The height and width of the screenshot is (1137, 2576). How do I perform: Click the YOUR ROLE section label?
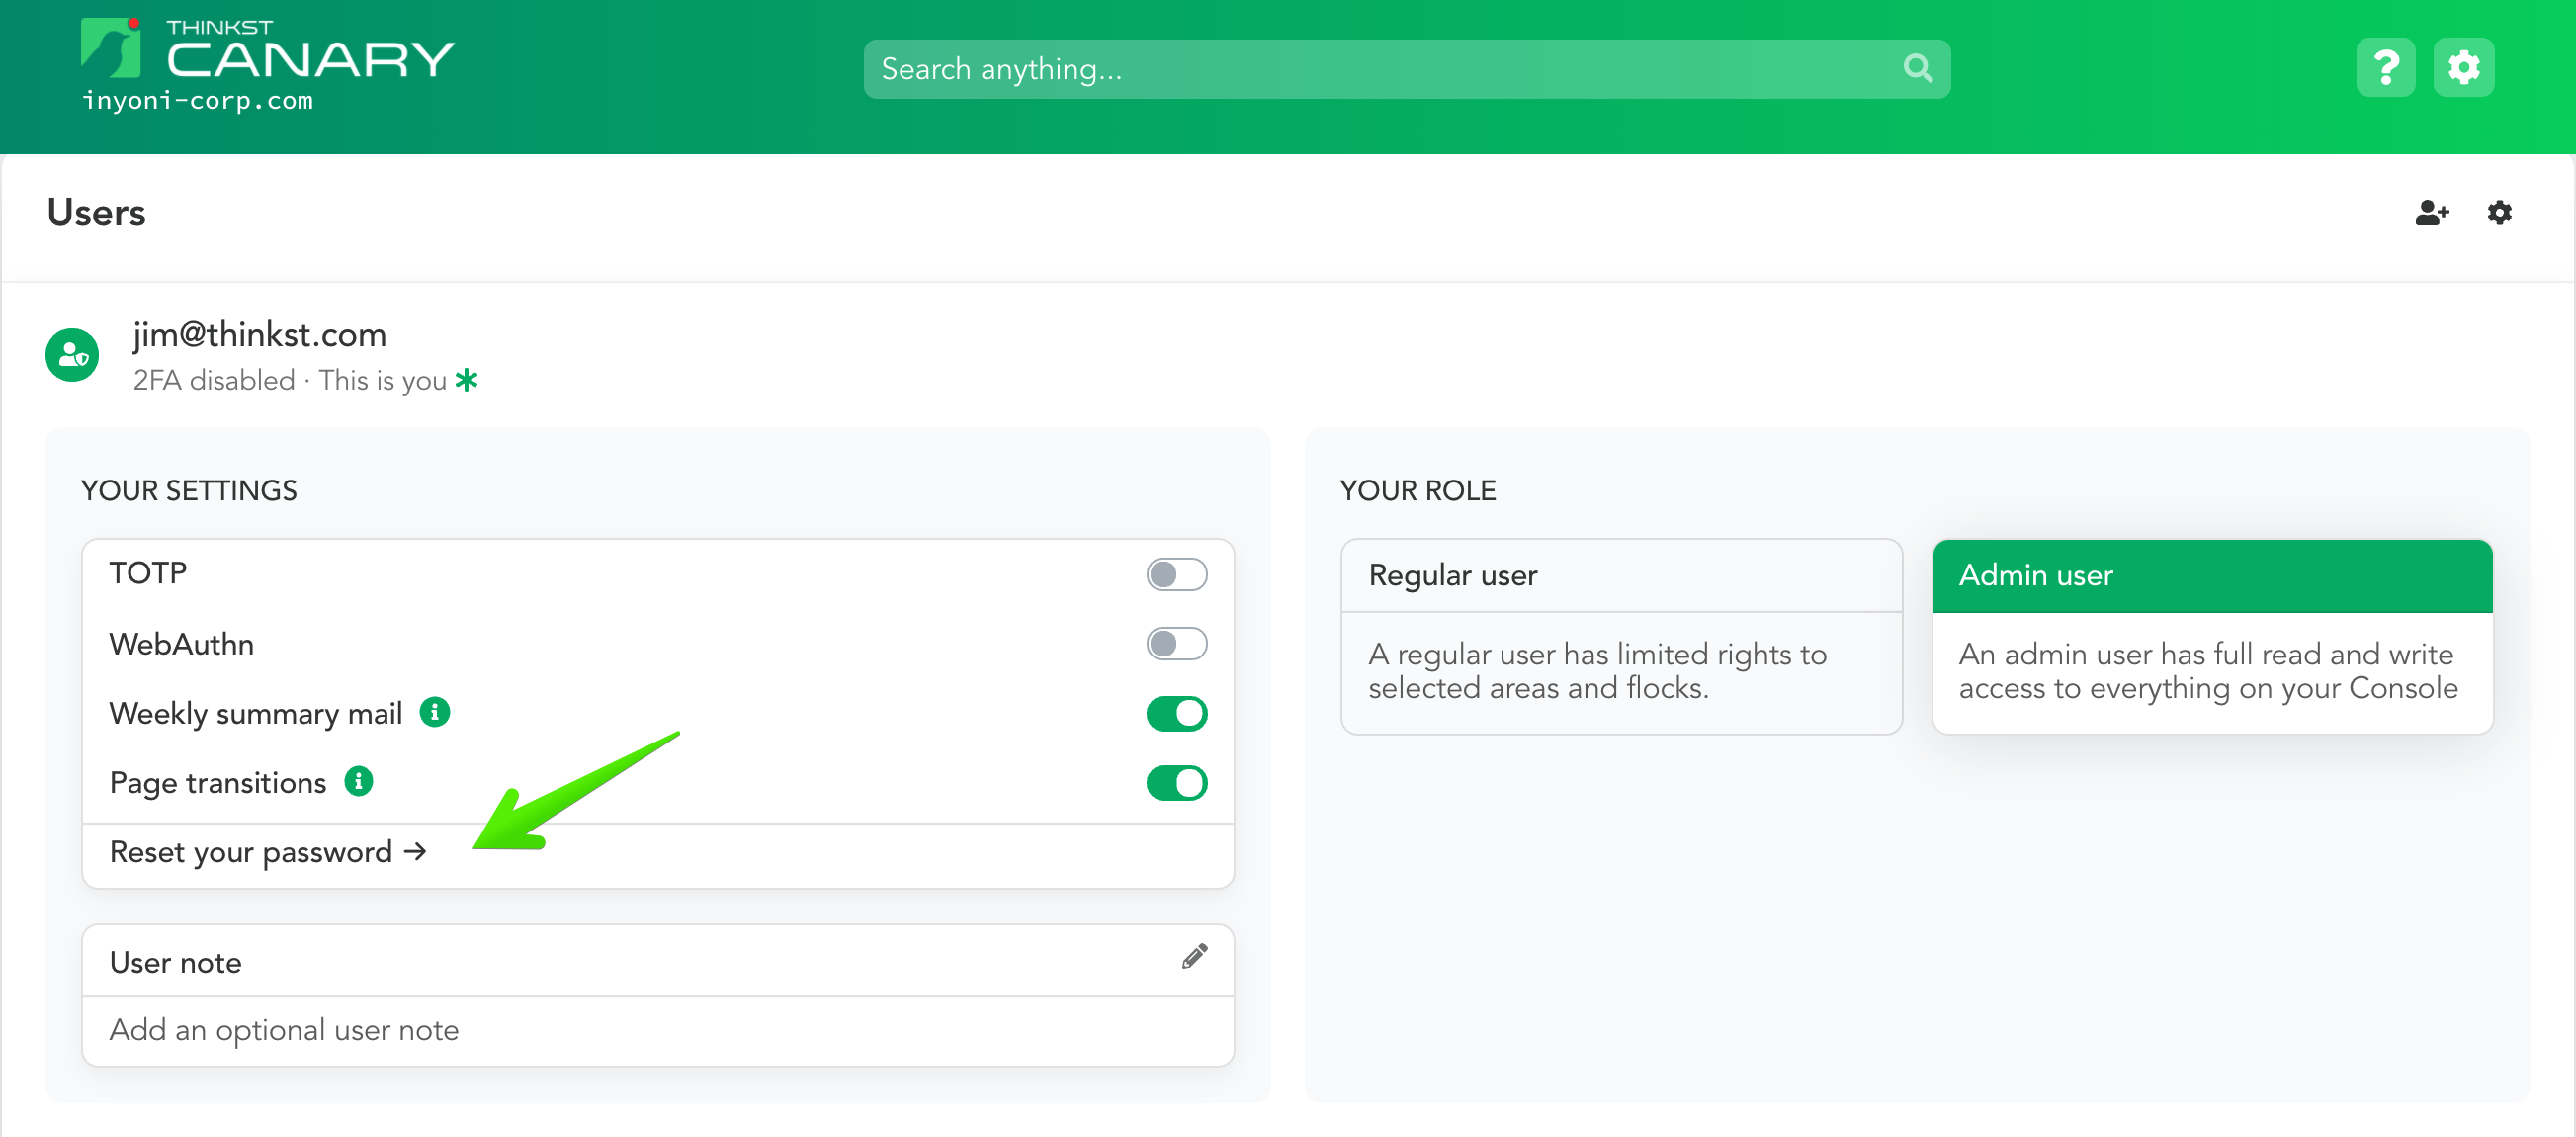(x=1418, y=490)
